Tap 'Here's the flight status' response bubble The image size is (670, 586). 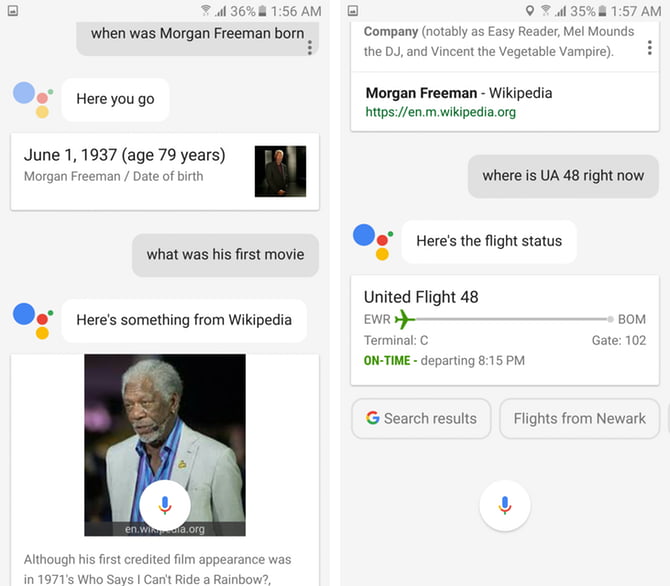(x=489, y=241)
